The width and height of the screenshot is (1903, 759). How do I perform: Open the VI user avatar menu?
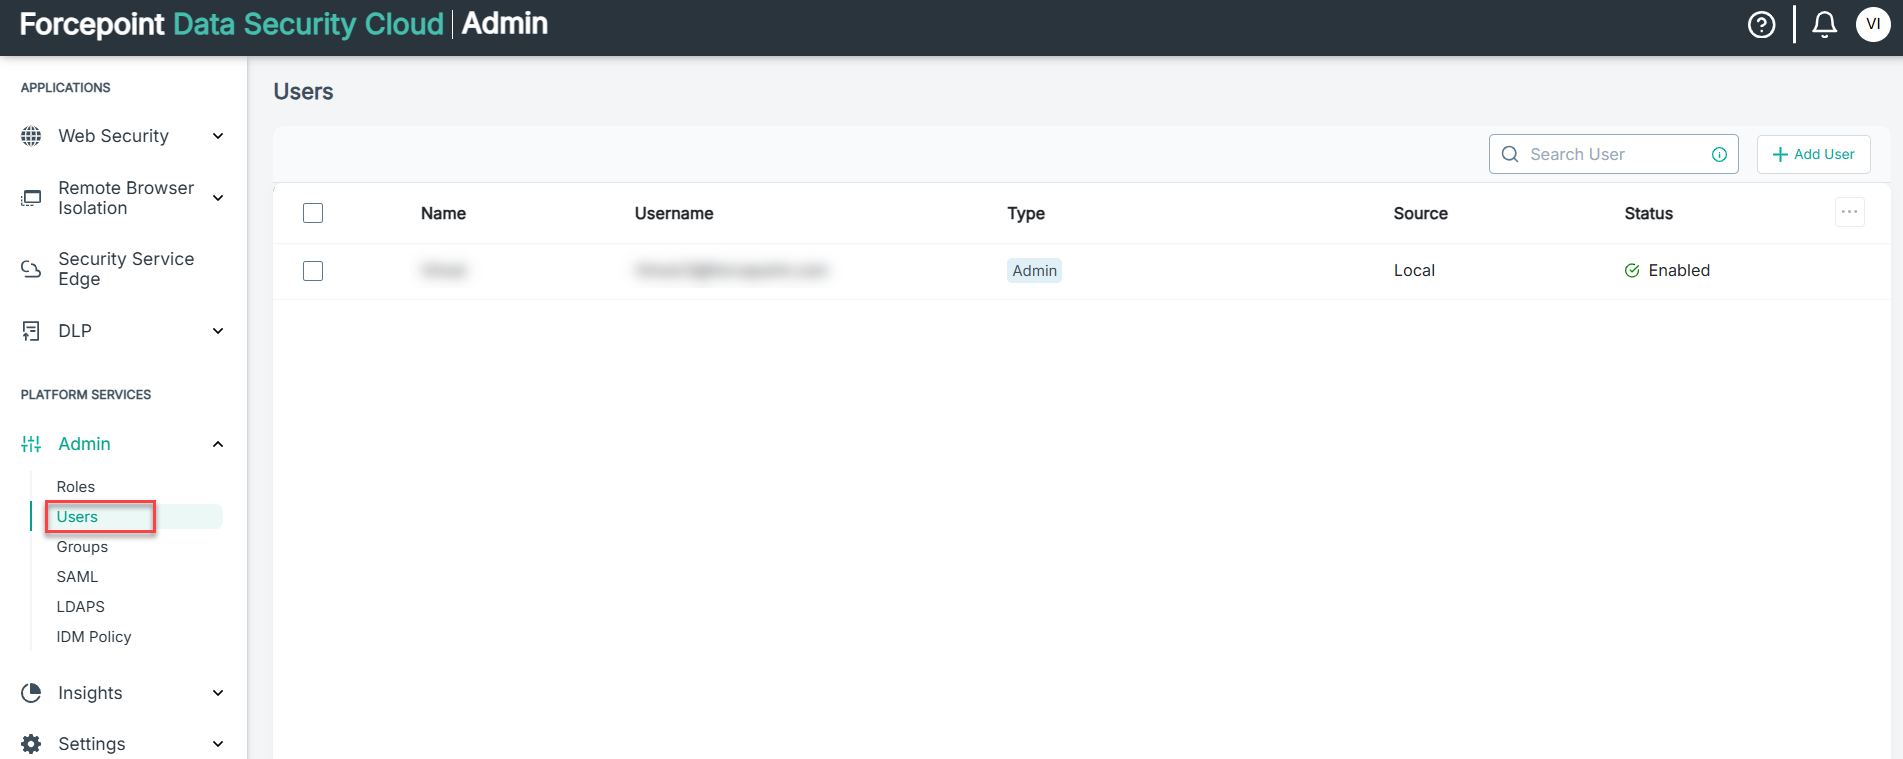pyautogui.click(x=1872, y=24)
